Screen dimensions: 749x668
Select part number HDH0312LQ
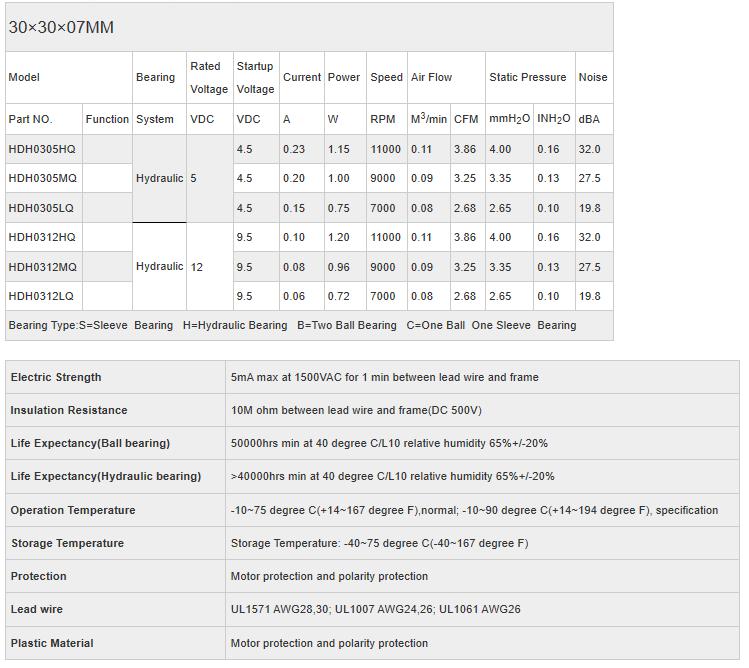pyautogui.click(x=41, y=297)
